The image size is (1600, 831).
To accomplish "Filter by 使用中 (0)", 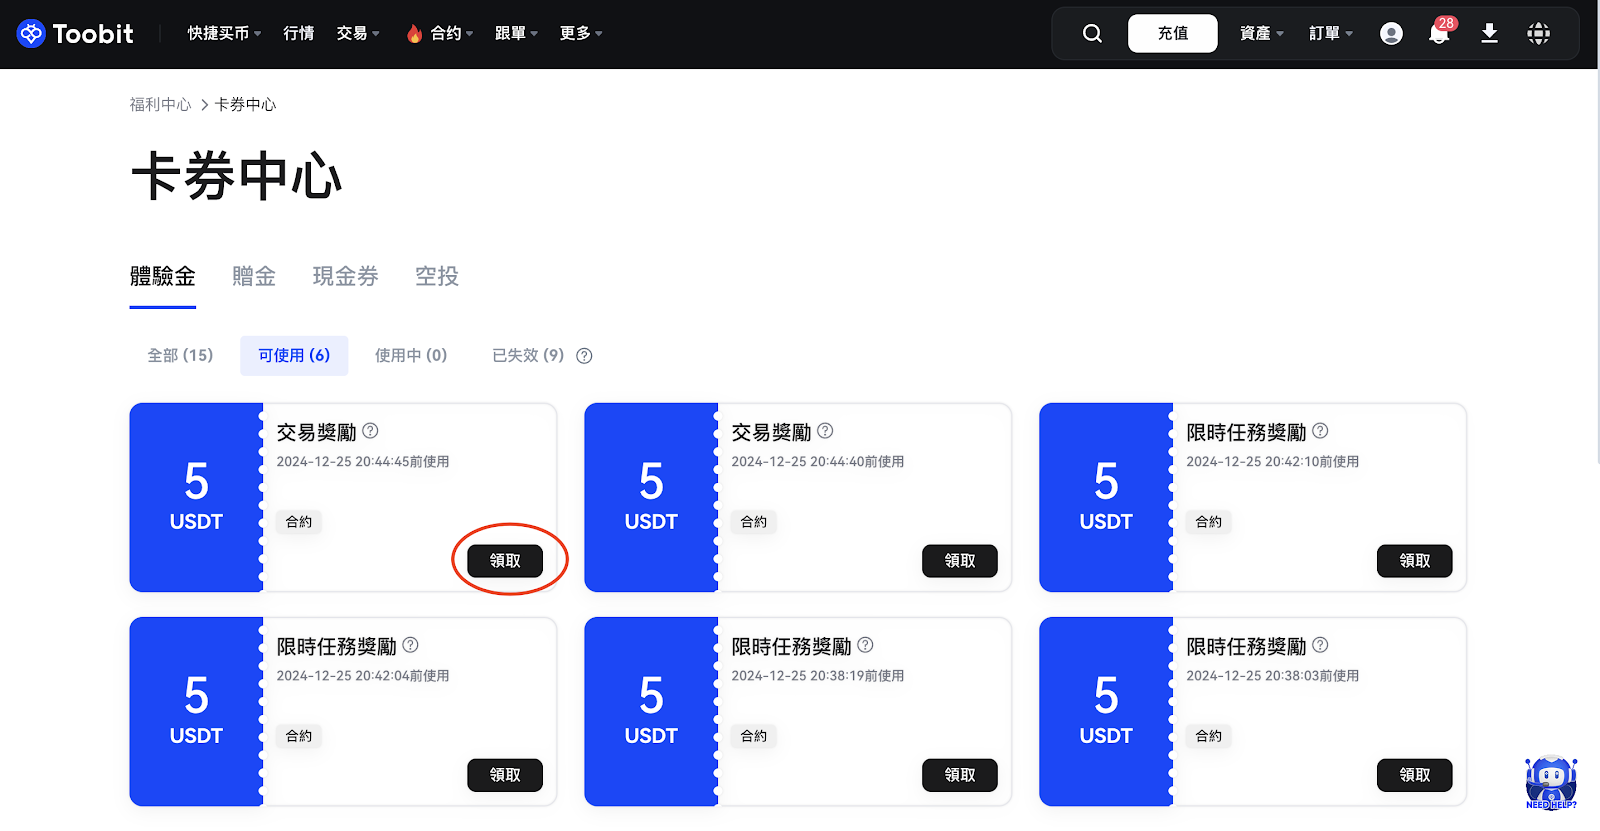I will coord(411,356).
